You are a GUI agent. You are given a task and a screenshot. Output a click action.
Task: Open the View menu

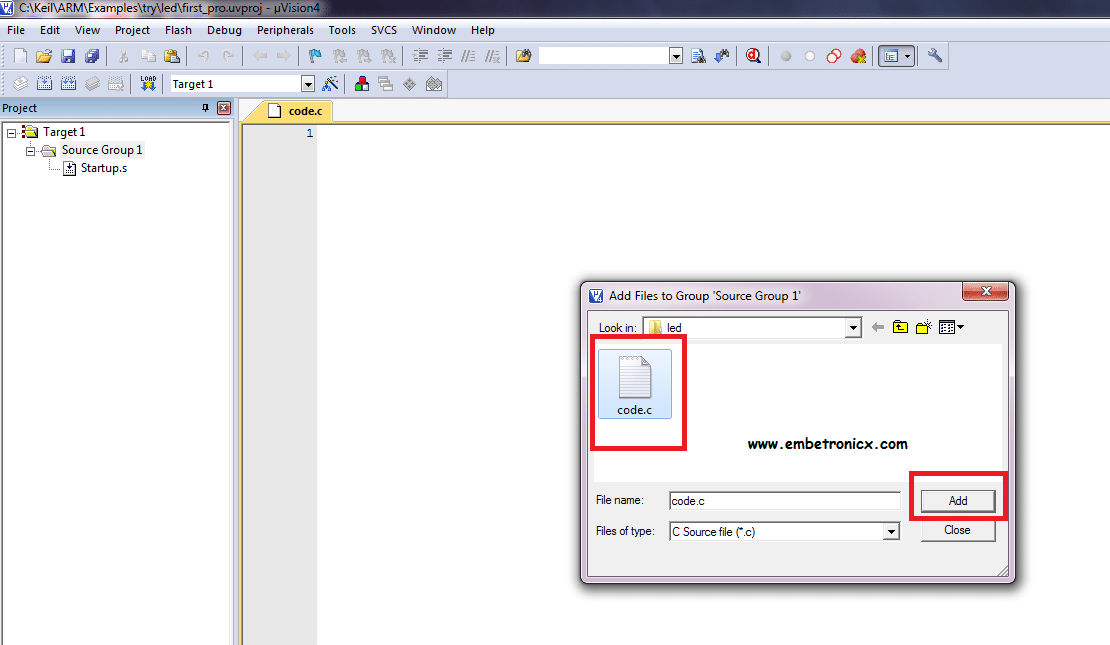click(87, 30)
